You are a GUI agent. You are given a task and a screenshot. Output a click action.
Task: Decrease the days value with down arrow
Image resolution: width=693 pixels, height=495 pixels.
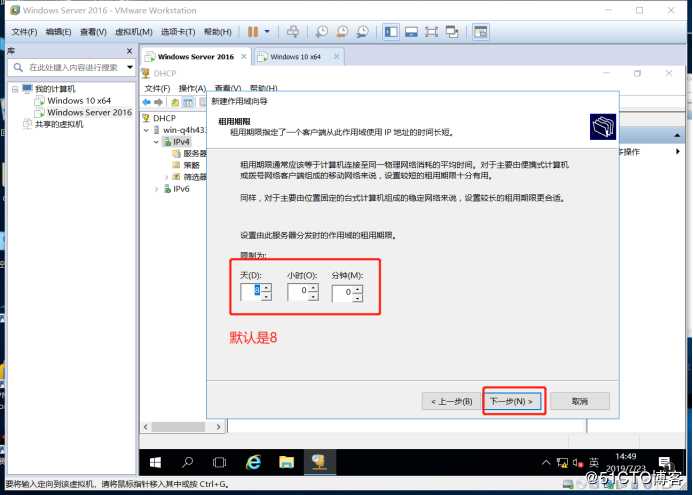[267, 296]
